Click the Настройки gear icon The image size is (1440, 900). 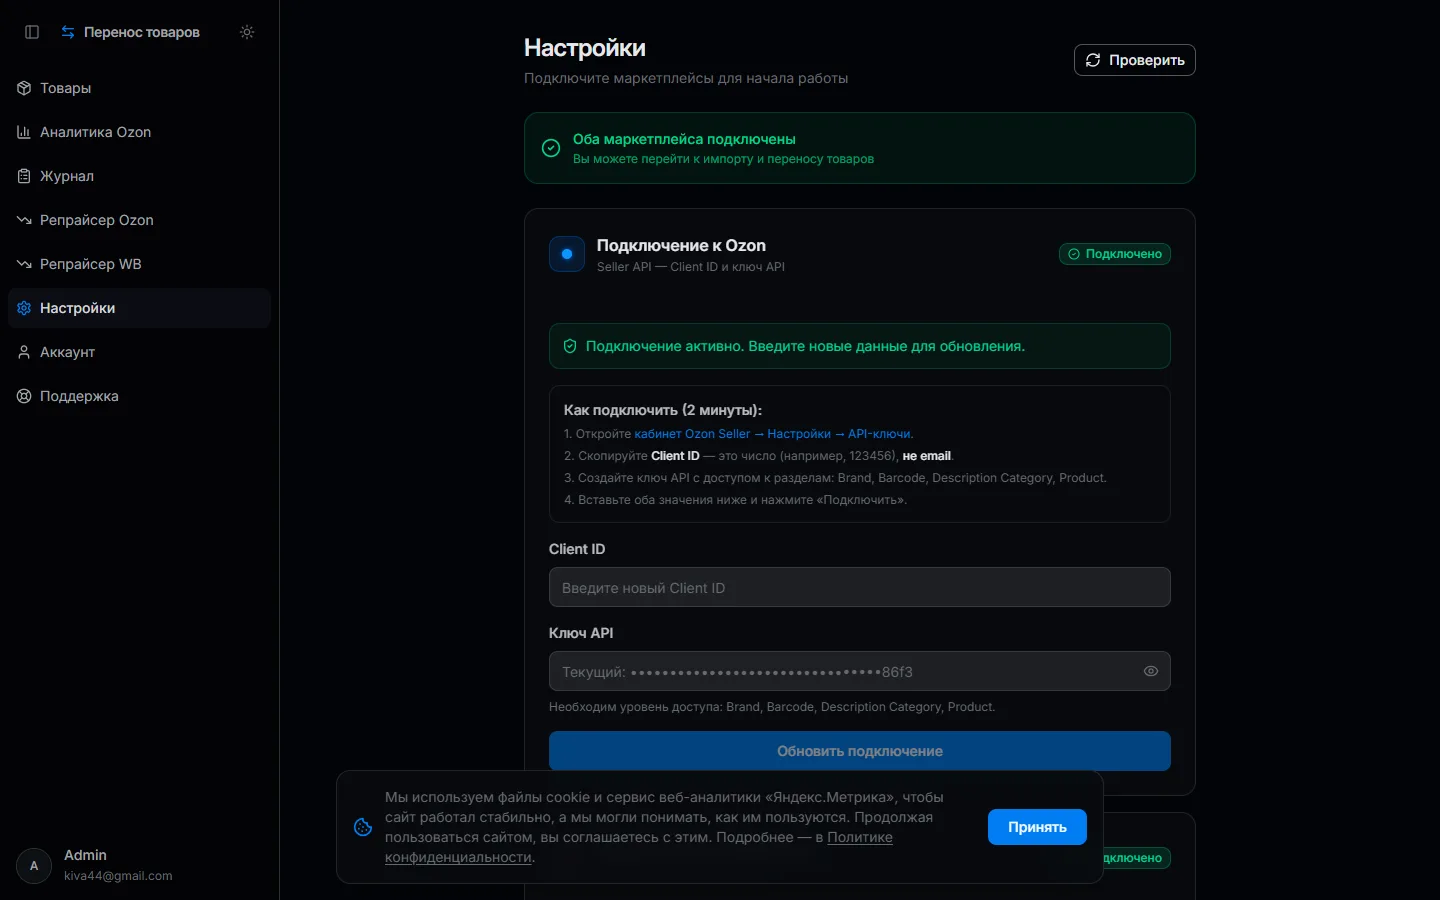tap(24, 308)
